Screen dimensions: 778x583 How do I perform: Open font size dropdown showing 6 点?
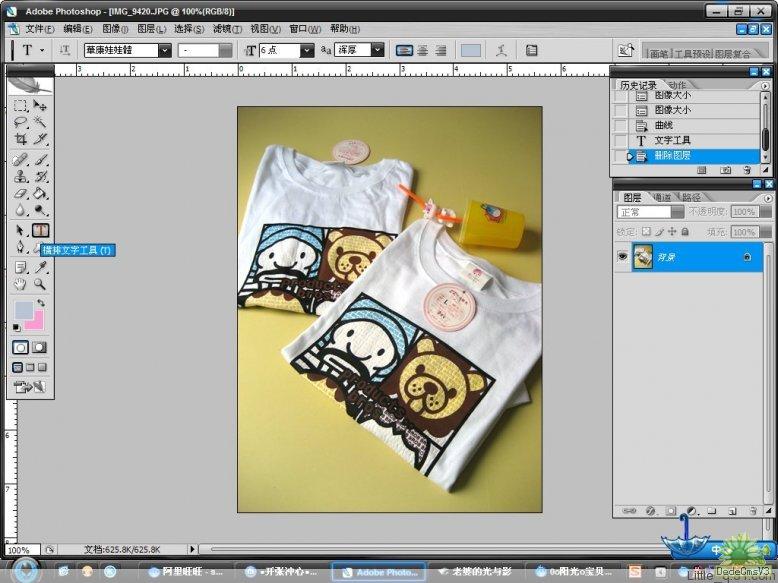pos(307,50)
